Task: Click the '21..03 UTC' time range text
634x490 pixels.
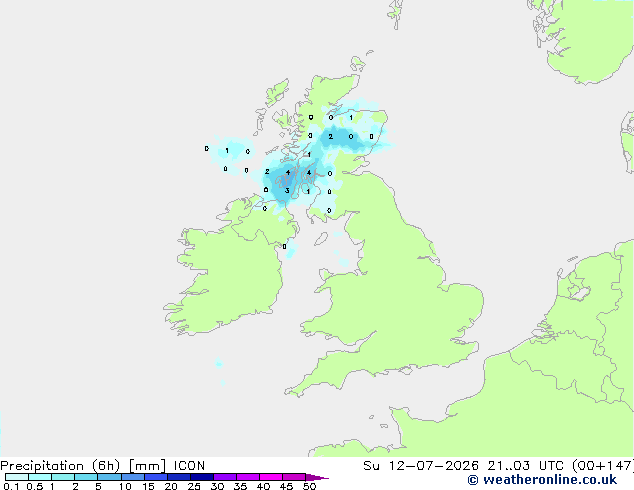Action: coord(525,466)
